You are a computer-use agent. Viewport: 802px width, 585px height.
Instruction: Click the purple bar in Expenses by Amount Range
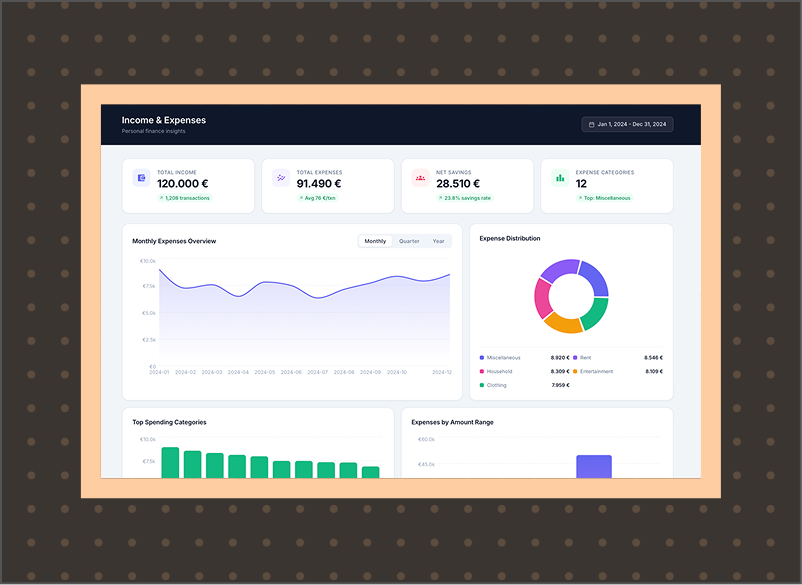(594, 466)
